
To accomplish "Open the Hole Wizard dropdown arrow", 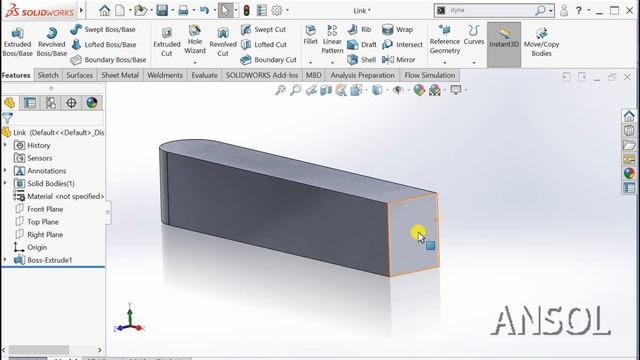I will click(x=195, y=63).
